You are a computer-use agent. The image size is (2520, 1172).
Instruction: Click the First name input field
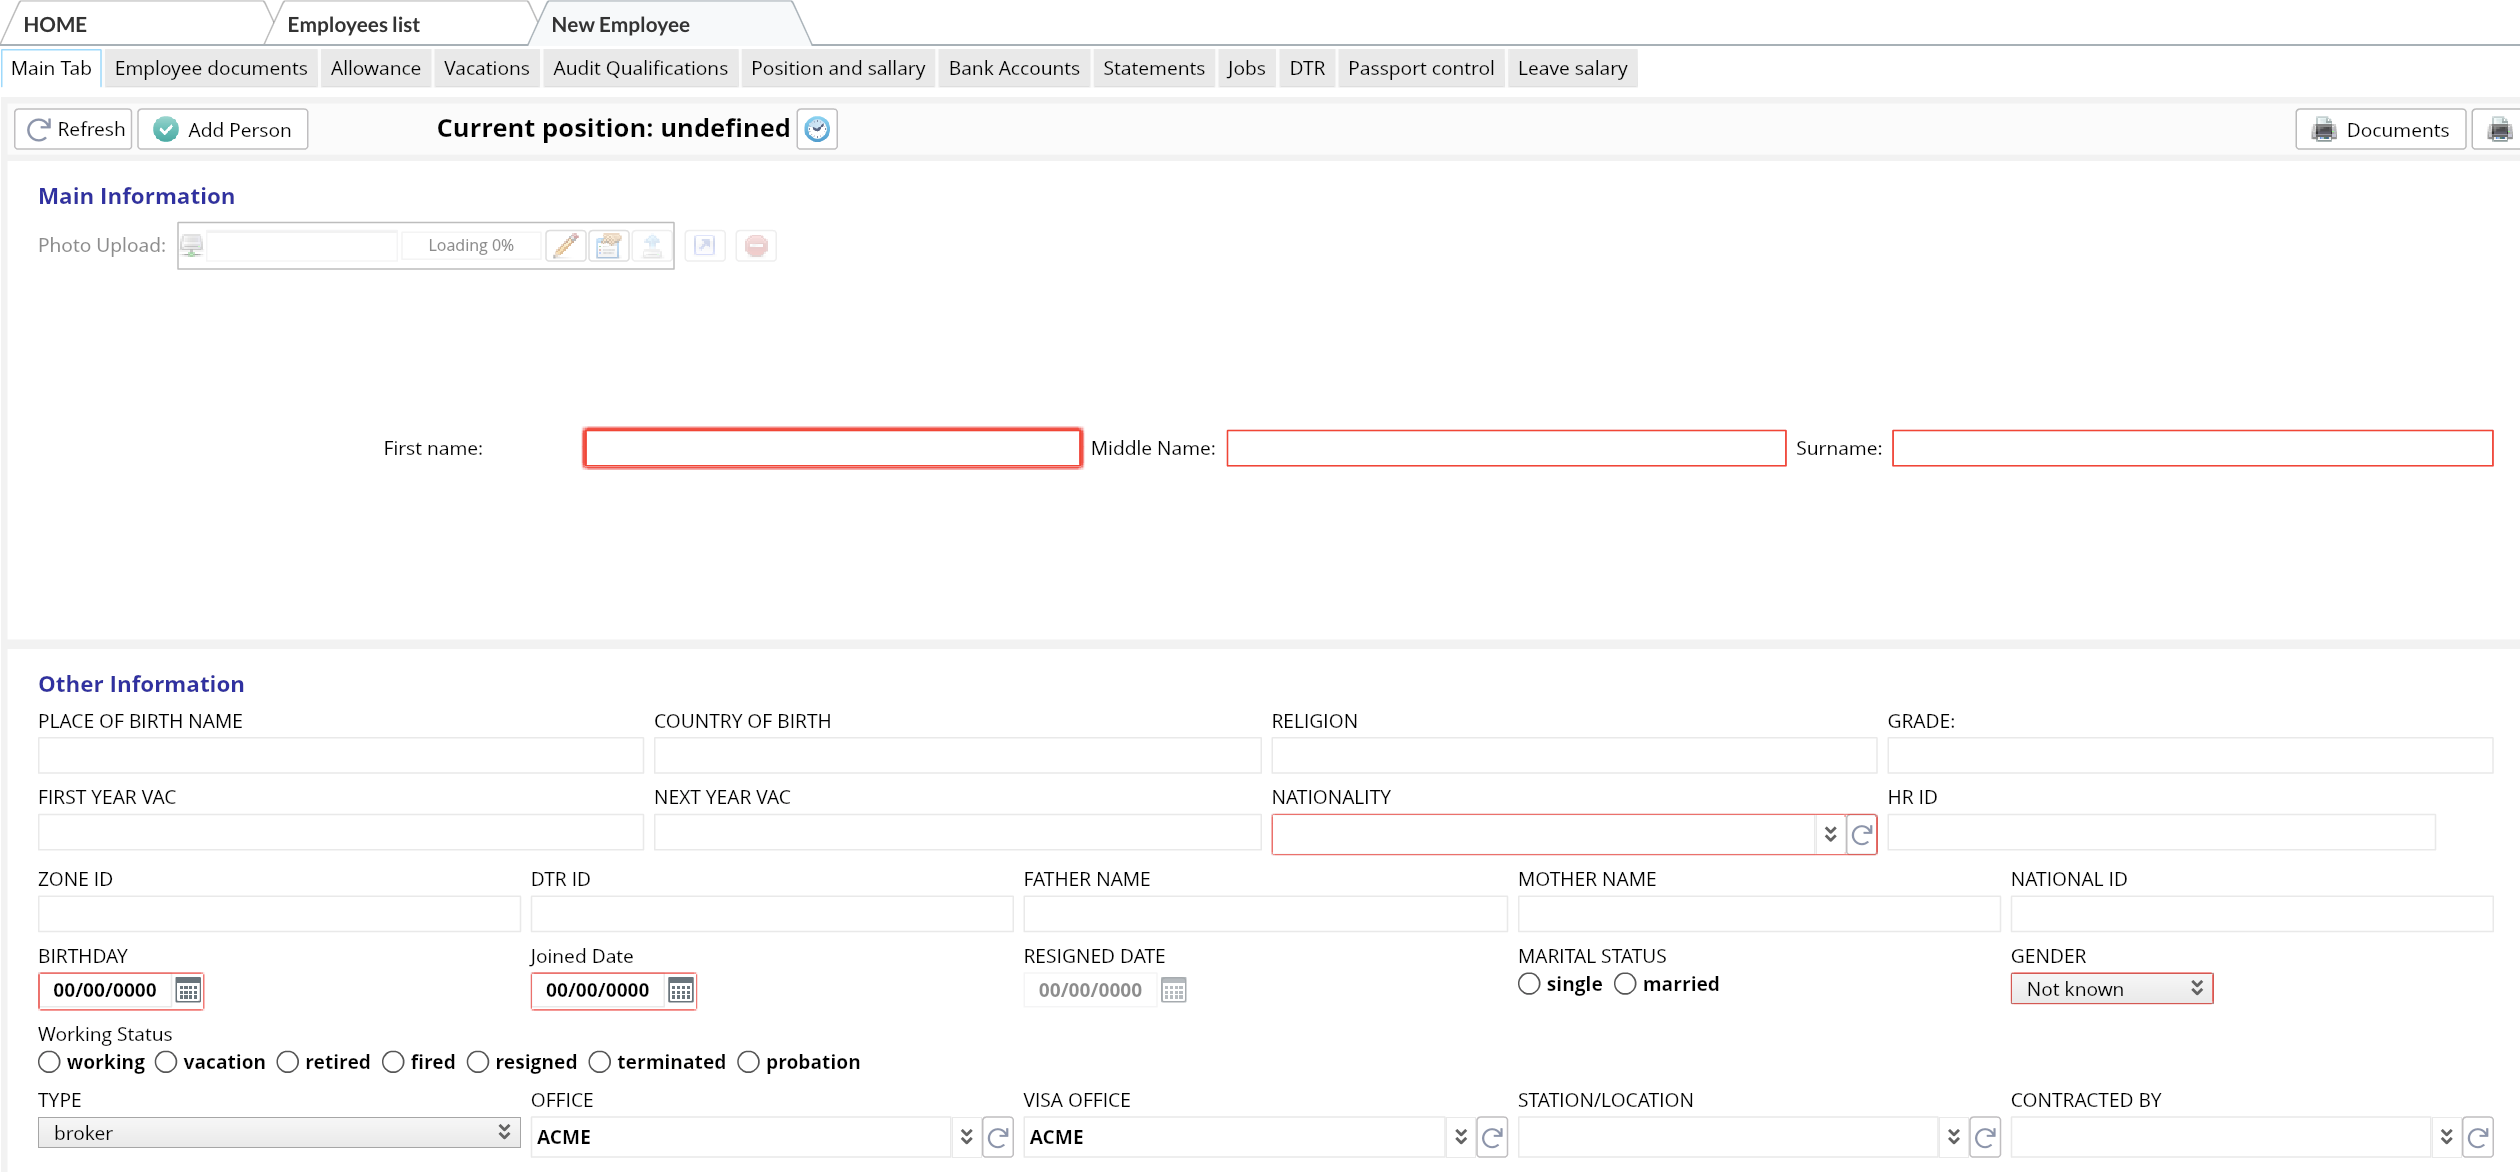point(832,448)
